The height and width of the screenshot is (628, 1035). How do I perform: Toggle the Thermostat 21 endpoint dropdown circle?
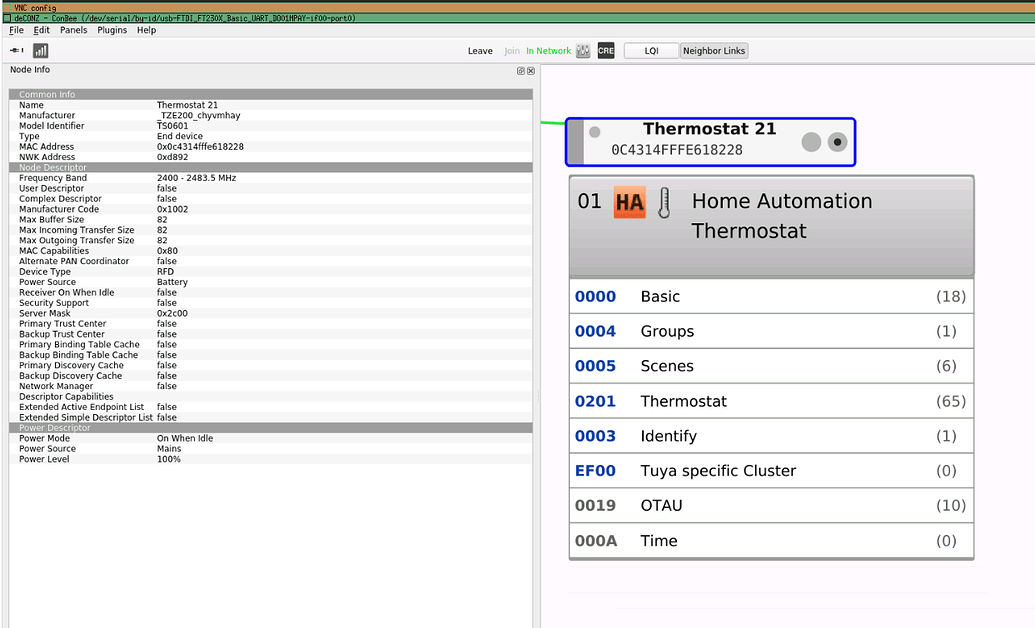coord(837,142)
